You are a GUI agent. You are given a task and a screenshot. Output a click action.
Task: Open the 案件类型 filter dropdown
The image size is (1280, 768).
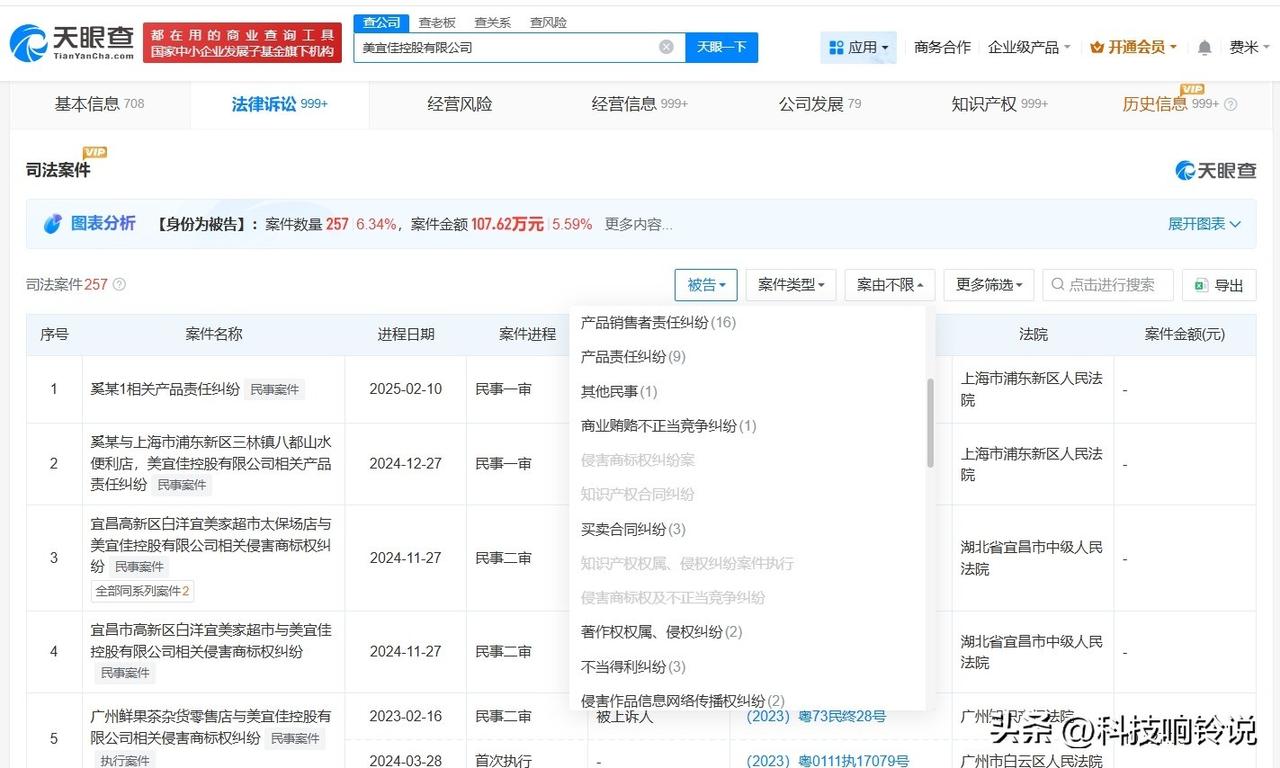pos(790,285)
